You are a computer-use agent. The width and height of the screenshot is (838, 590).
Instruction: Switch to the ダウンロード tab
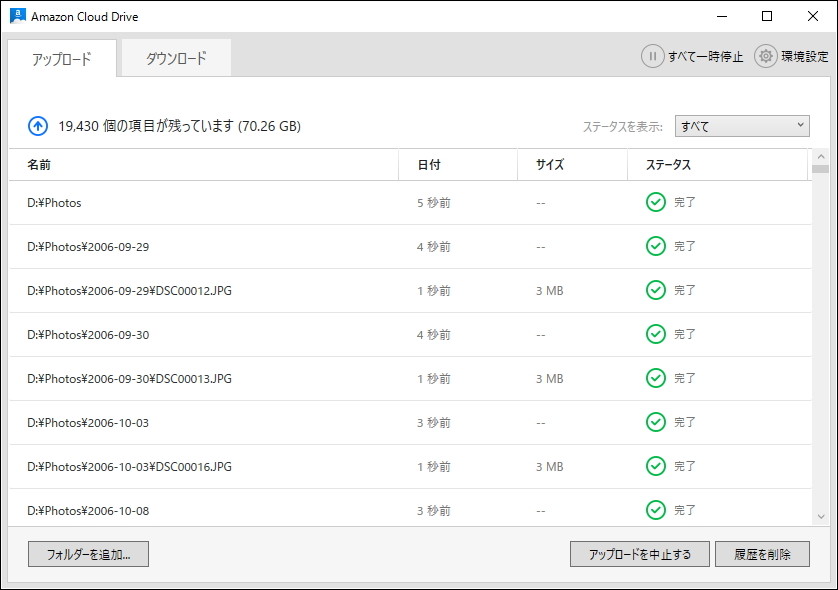[x=174, y=58]
